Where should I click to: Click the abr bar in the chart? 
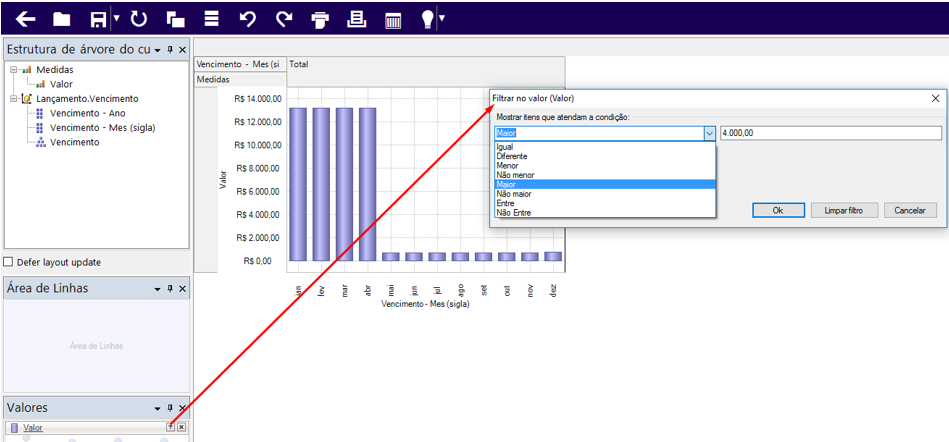(367, 184)
